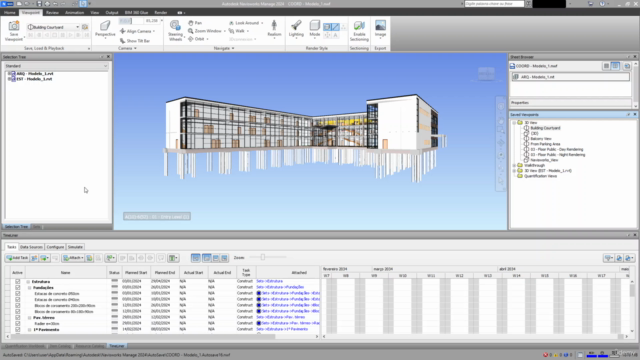Expand ARQ - Modelo_1.rvt in Selection Tree

pyautogui.click(x=9, y=73)
